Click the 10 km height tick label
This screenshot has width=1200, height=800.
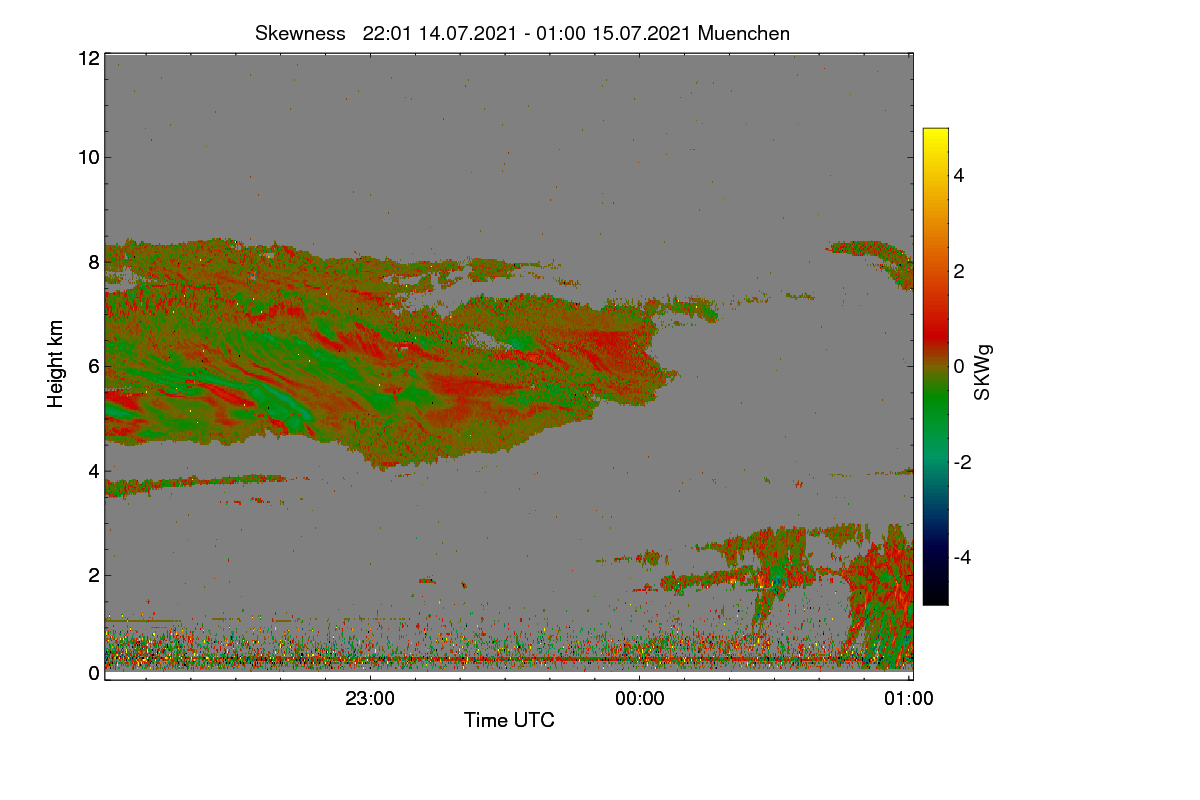(x=88, y=157)
